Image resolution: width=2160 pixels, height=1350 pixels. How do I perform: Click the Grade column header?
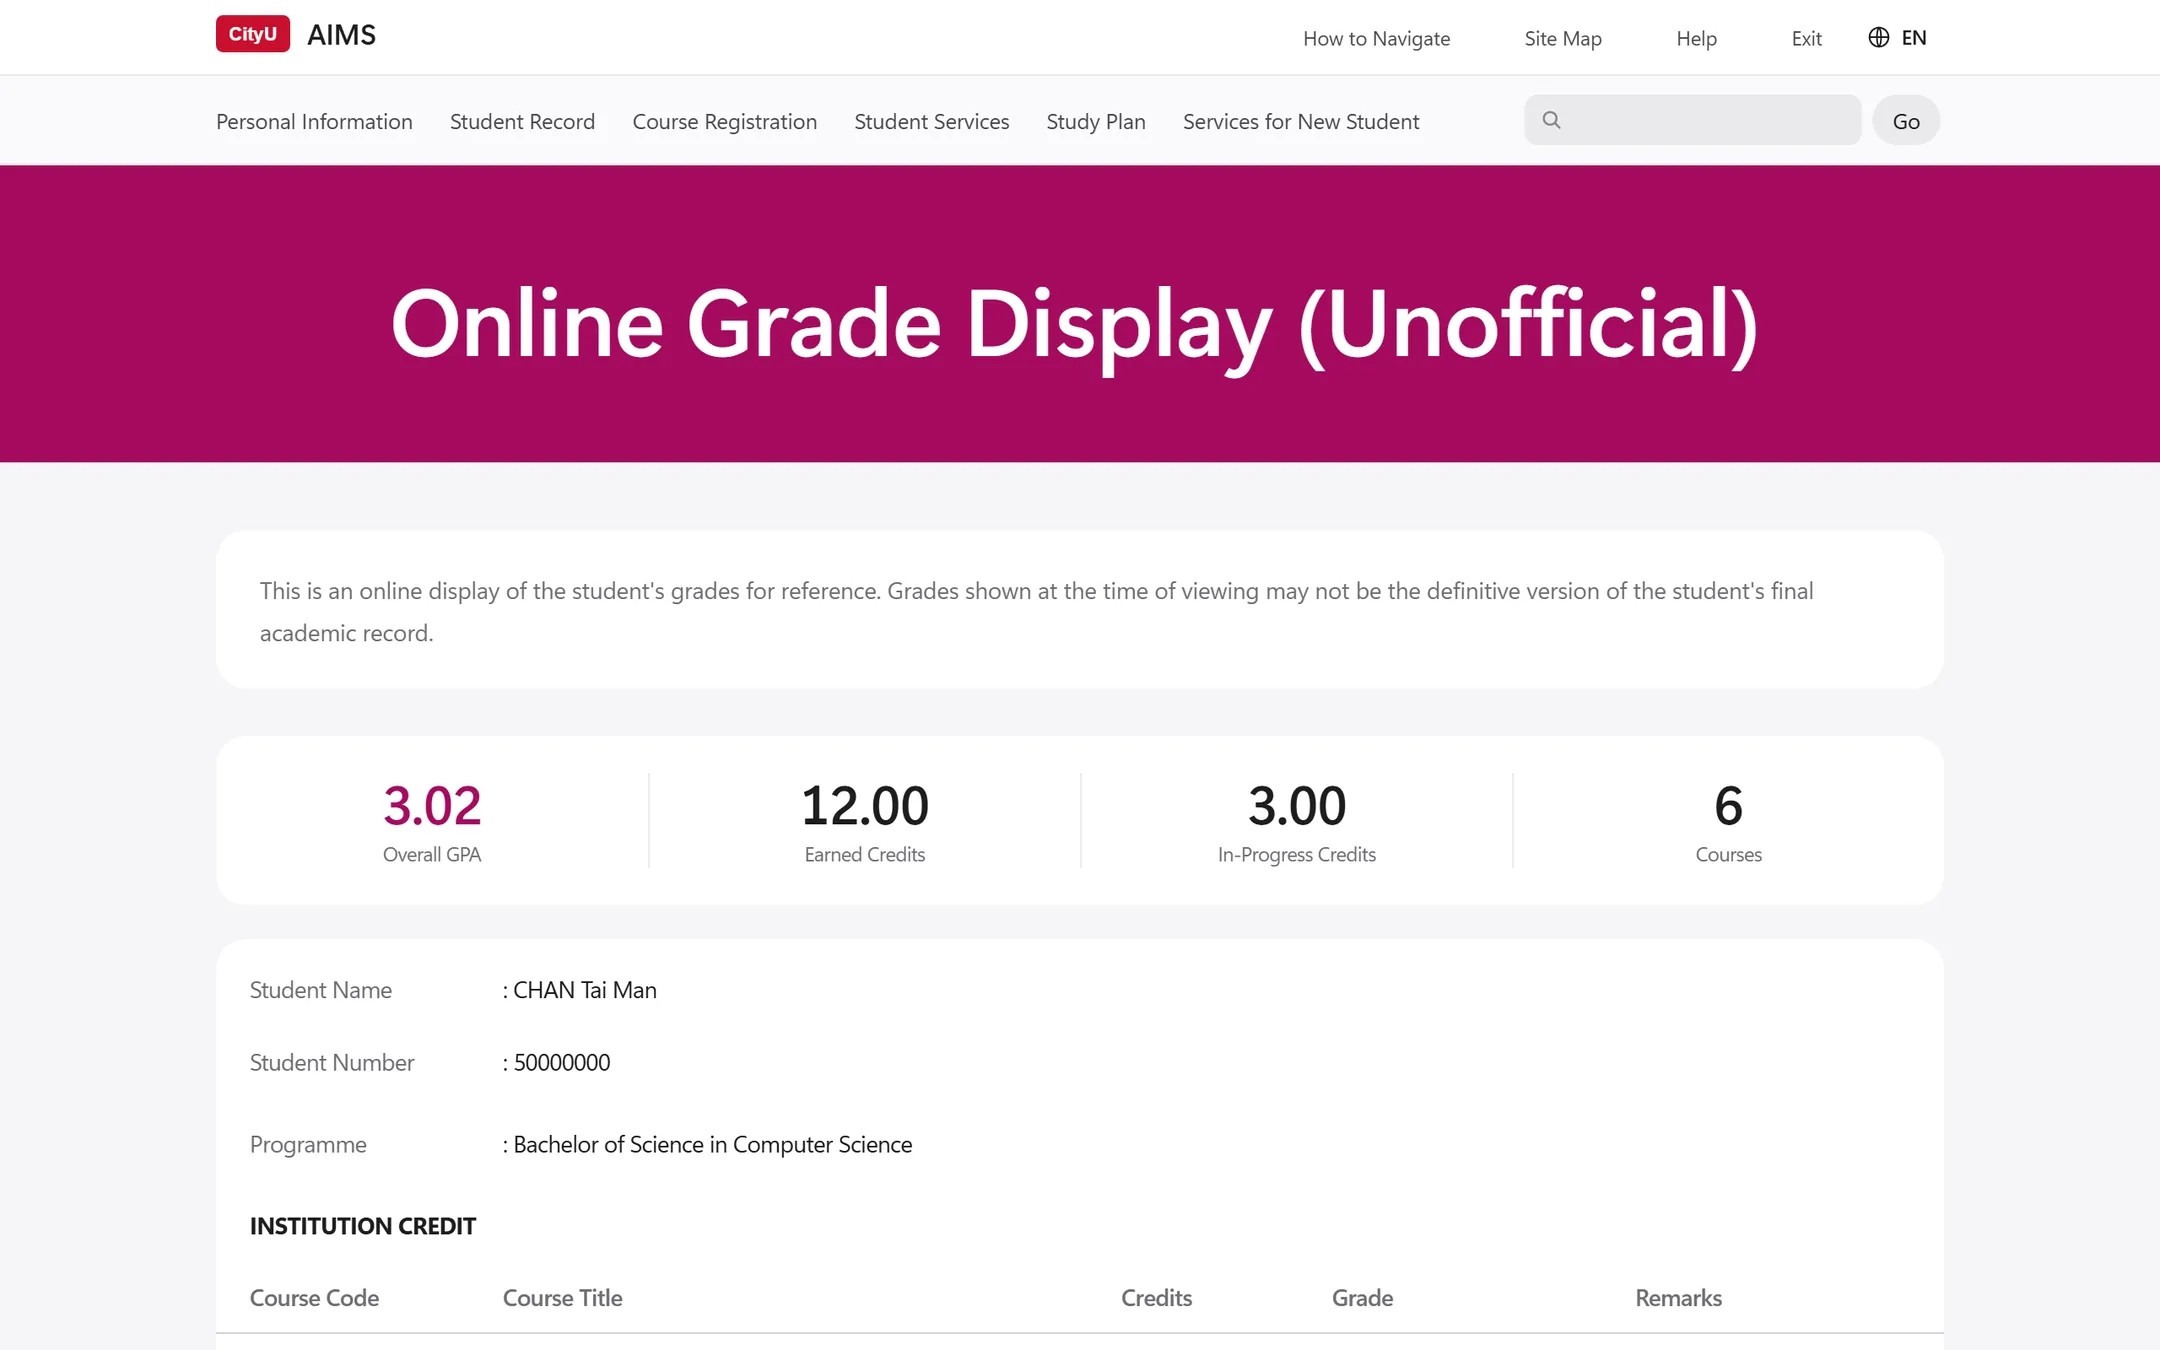[x=1363, y=1298]
